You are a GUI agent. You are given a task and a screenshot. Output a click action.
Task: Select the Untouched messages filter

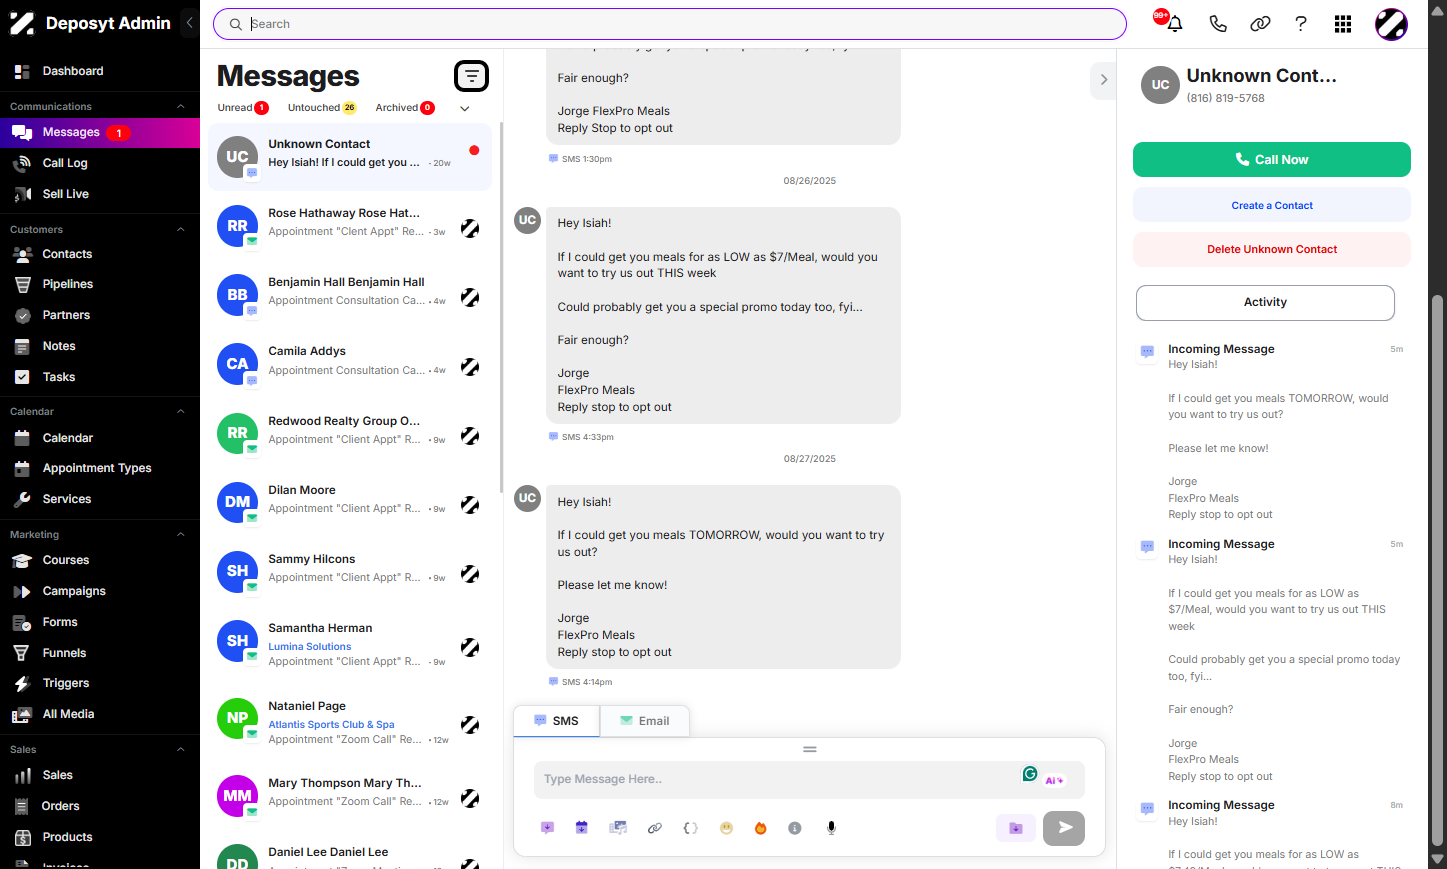(x=322, y=108)
